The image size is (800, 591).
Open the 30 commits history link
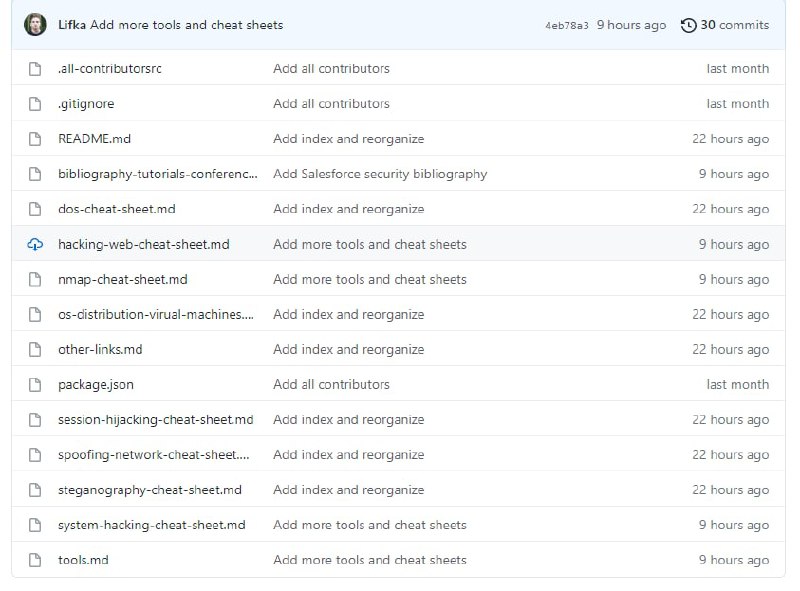click(734, 25)
